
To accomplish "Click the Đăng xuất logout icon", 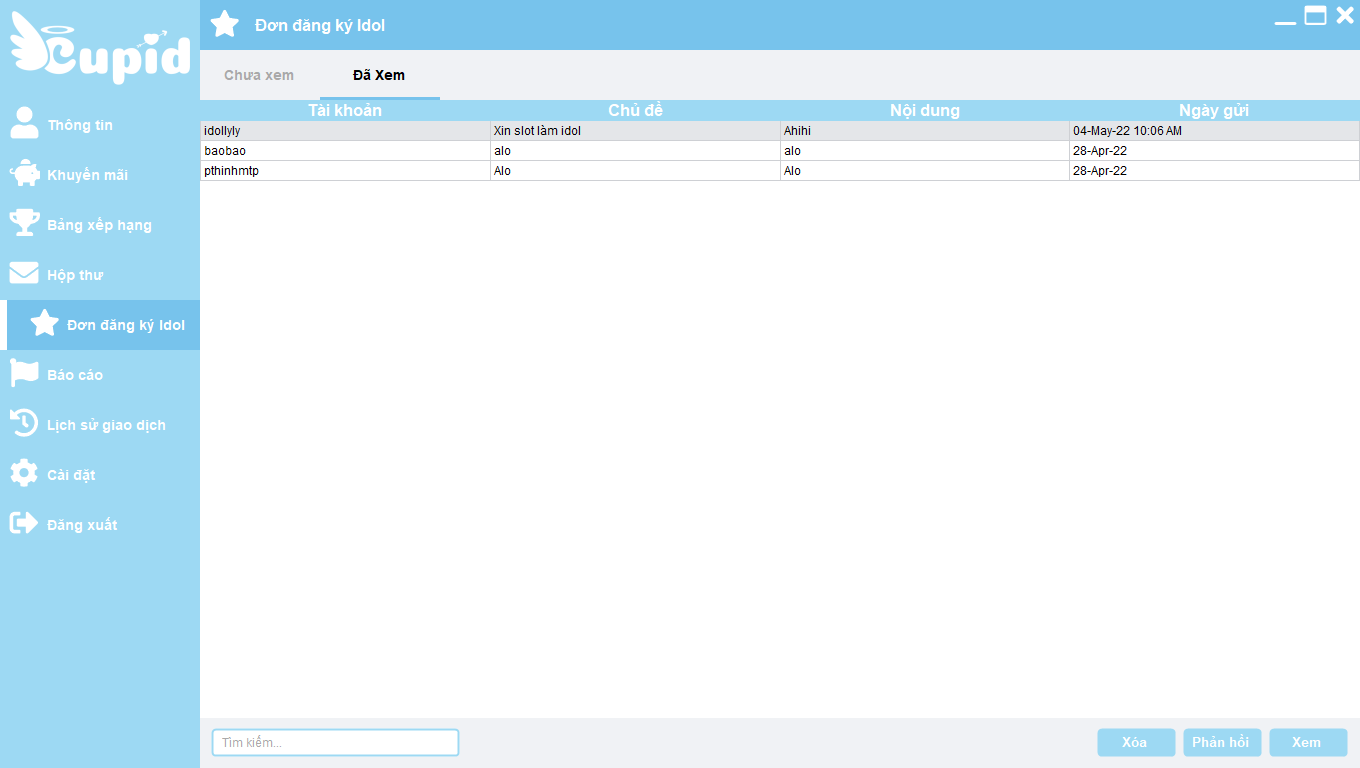I will [x=24, y=523].
